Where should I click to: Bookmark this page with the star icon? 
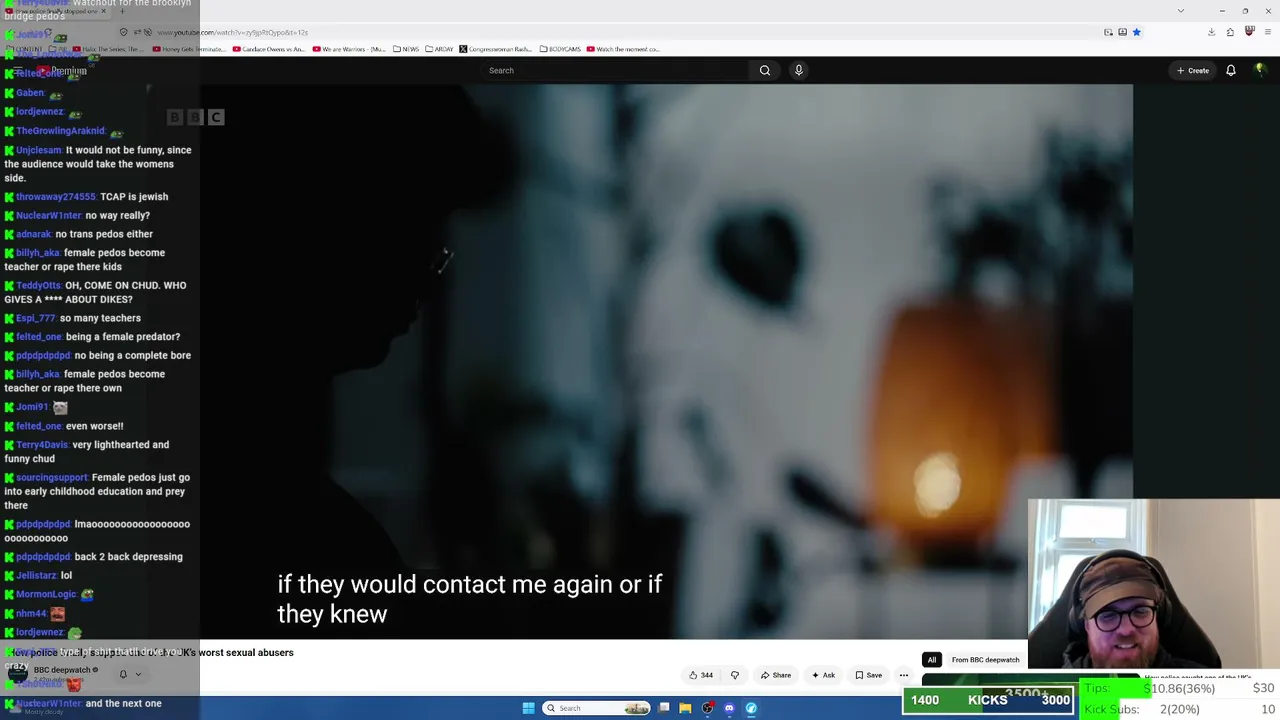(1136, 32)
